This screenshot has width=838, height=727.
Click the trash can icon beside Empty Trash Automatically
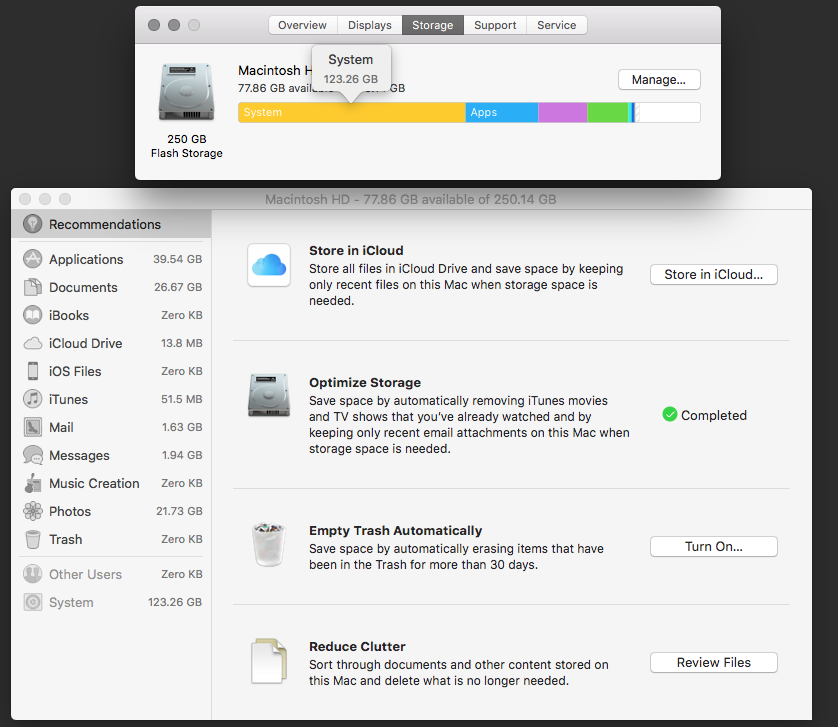tap(269, 545)
